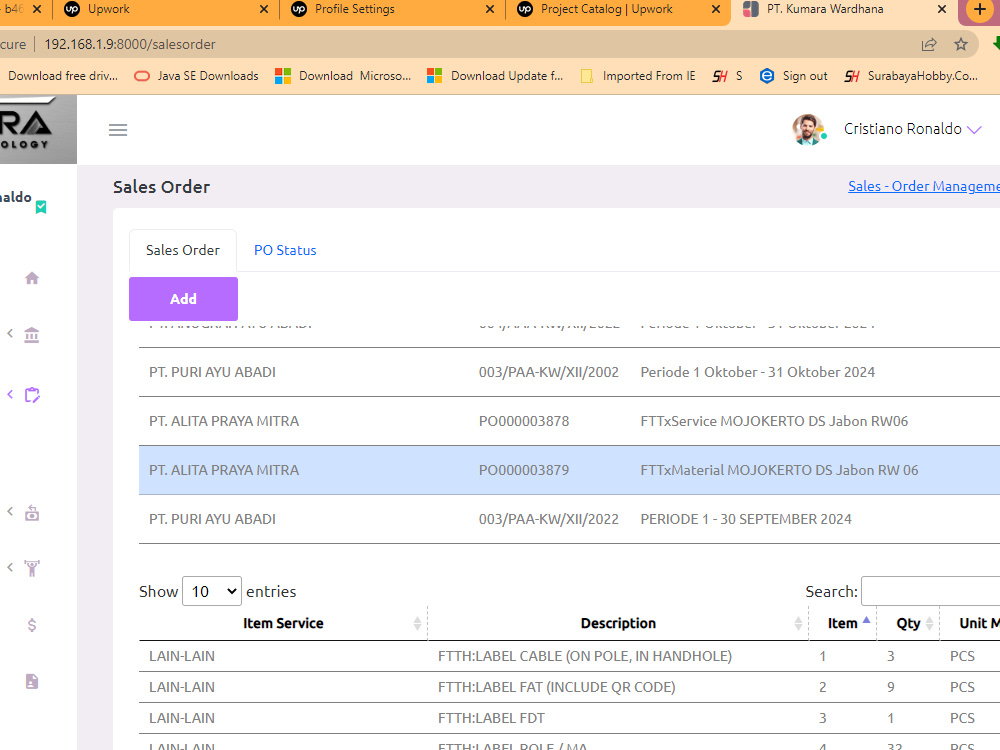Open the Sign out bookmark
This screenshot has height=750, width=1000.
(794, 76)
